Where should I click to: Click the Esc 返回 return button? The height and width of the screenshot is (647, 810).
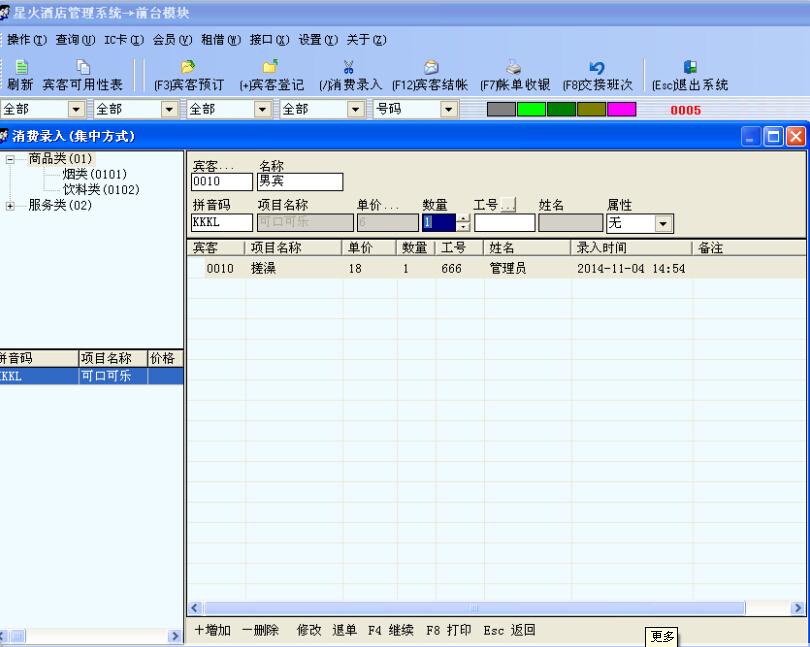coord(509,630)
